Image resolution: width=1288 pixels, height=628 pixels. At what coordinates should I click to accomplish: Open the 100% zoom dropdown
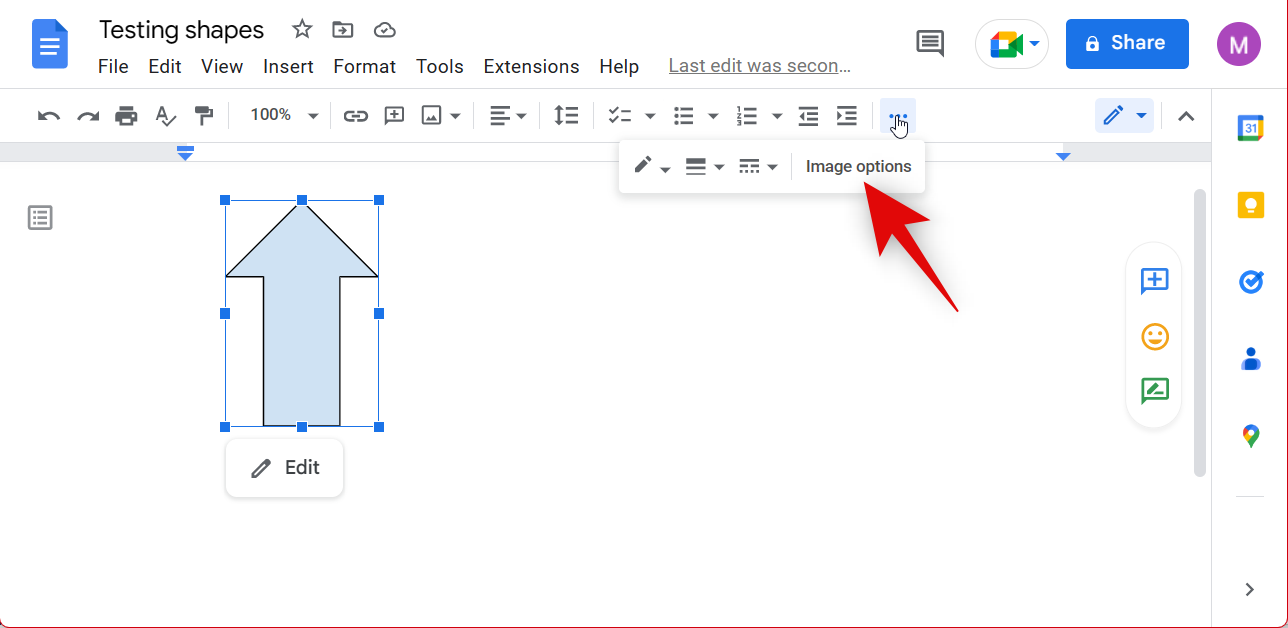(x=284, y=116)
